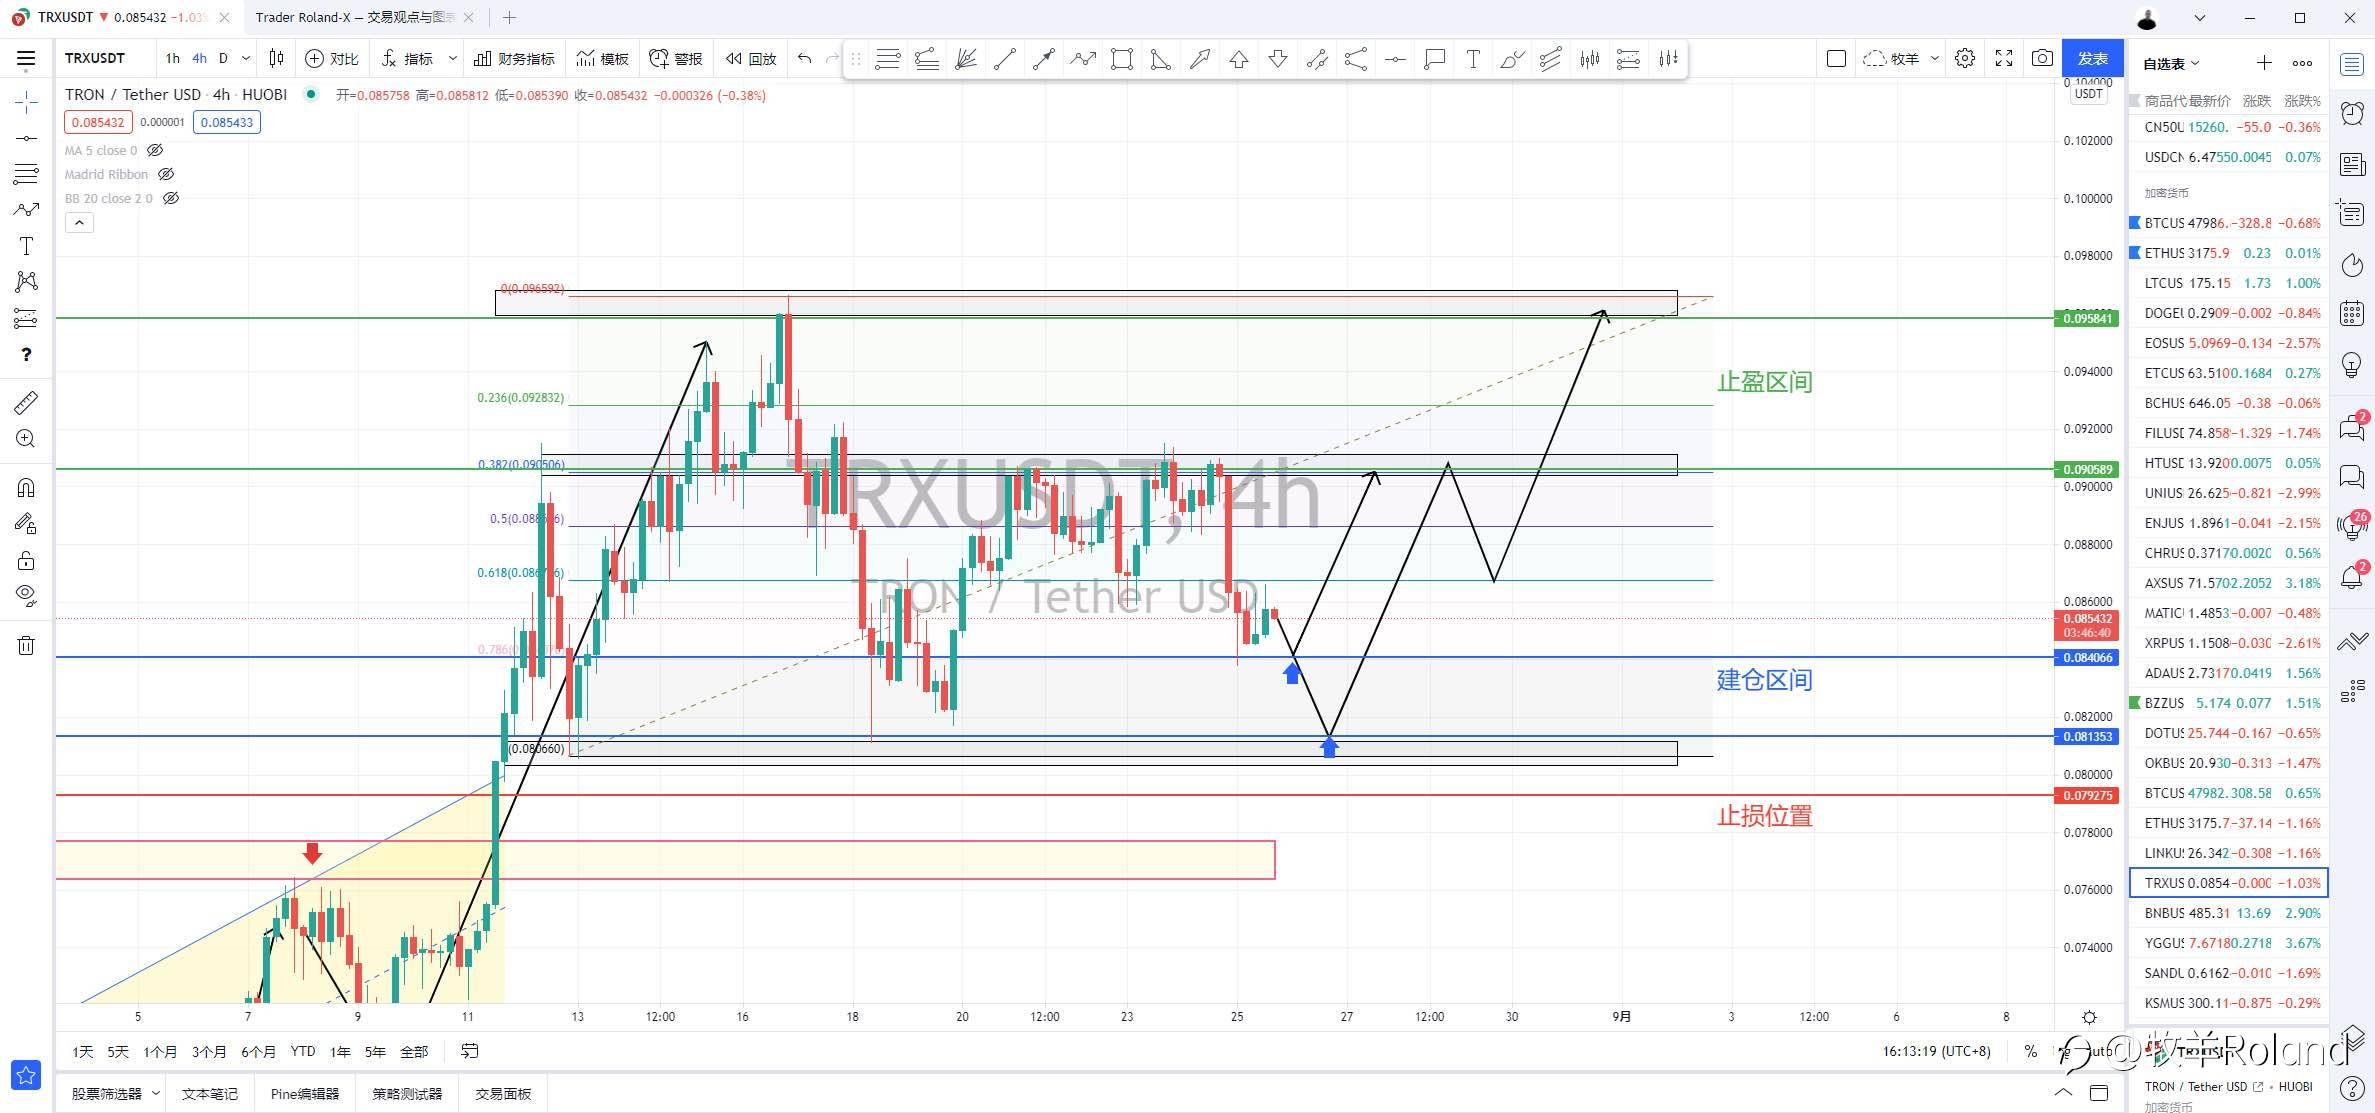Select the text tool in left sidebar
Viewport: 2375px width, 1113px height.
[26, 246]
